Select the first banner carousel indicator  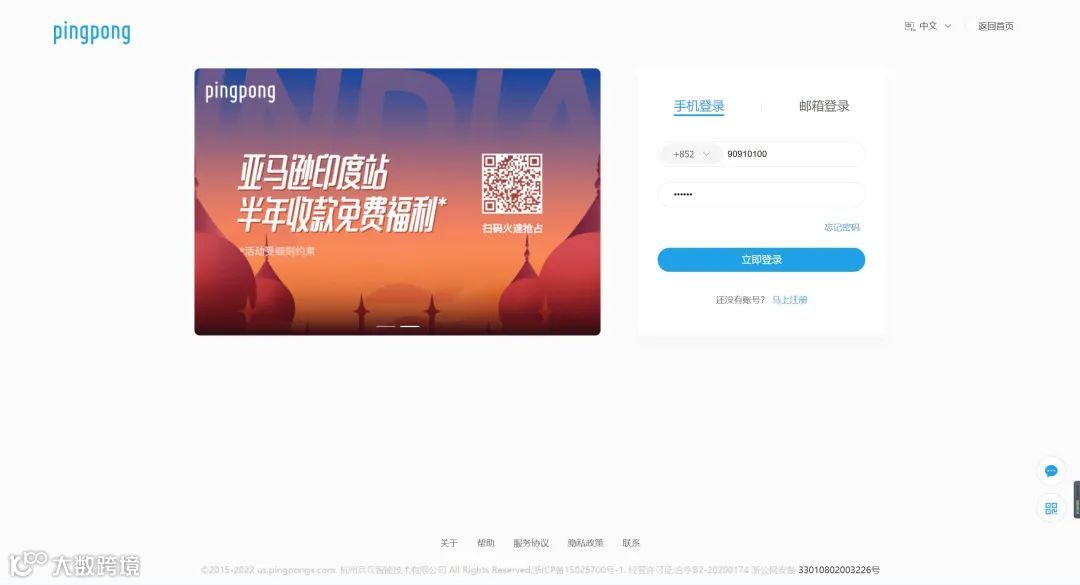point(386,326)
